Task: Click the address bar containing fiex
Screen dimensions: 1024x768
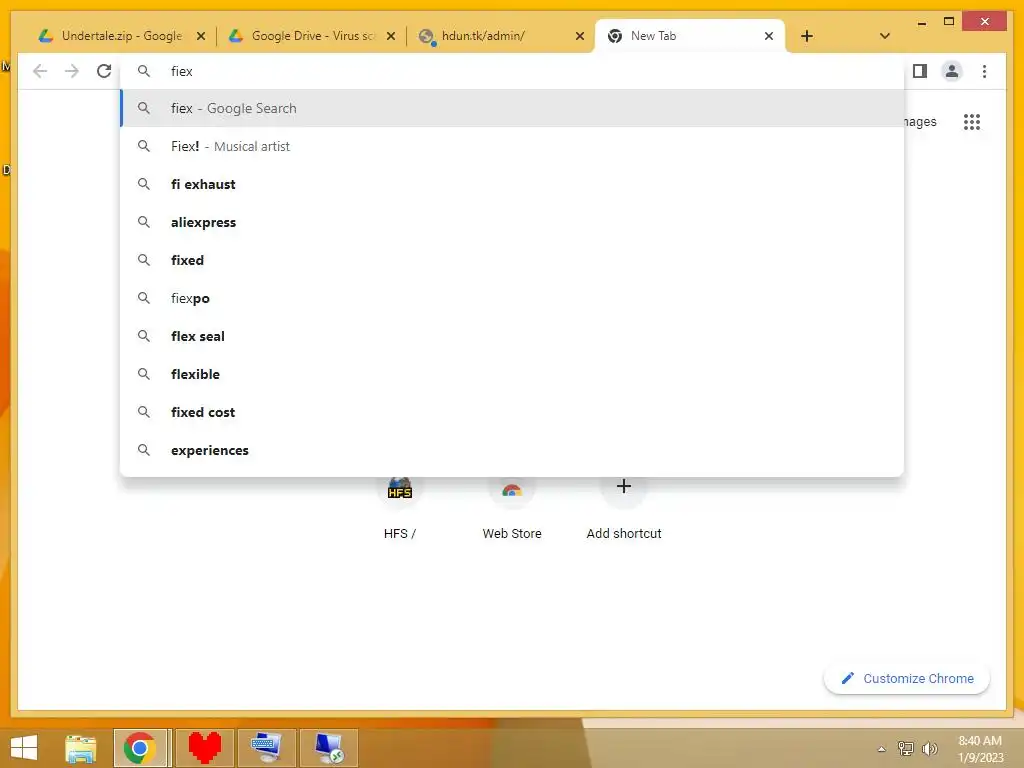Action: click(x=512, y=71)
